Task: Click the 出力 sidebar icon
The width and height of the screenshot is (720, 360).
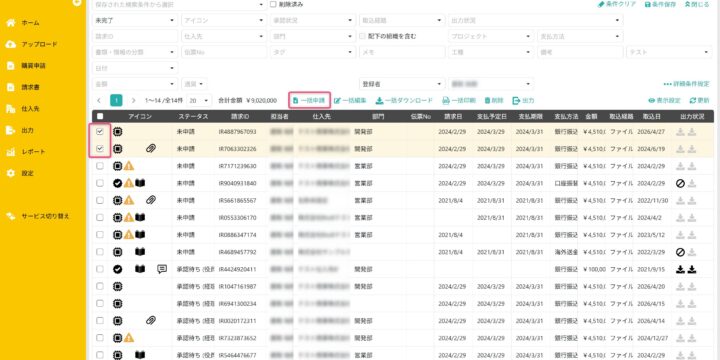Action: tap(11, 130)
